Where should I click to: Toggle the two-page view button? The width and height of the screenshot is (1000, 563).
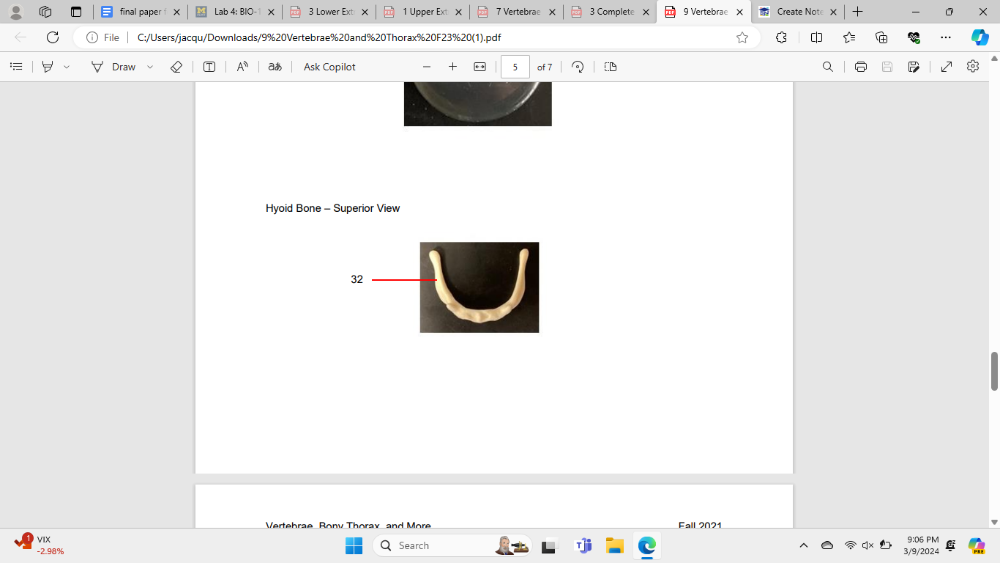pyautogui.click(x=610, y=67)
